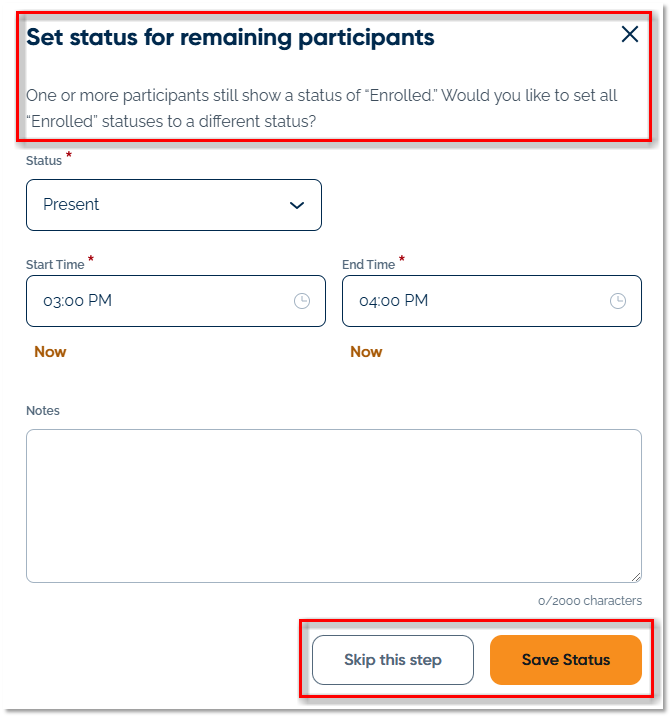Click the description paragraph about 'Enrolled' statuses
672x718 pixels.
(x=320, y=108)
